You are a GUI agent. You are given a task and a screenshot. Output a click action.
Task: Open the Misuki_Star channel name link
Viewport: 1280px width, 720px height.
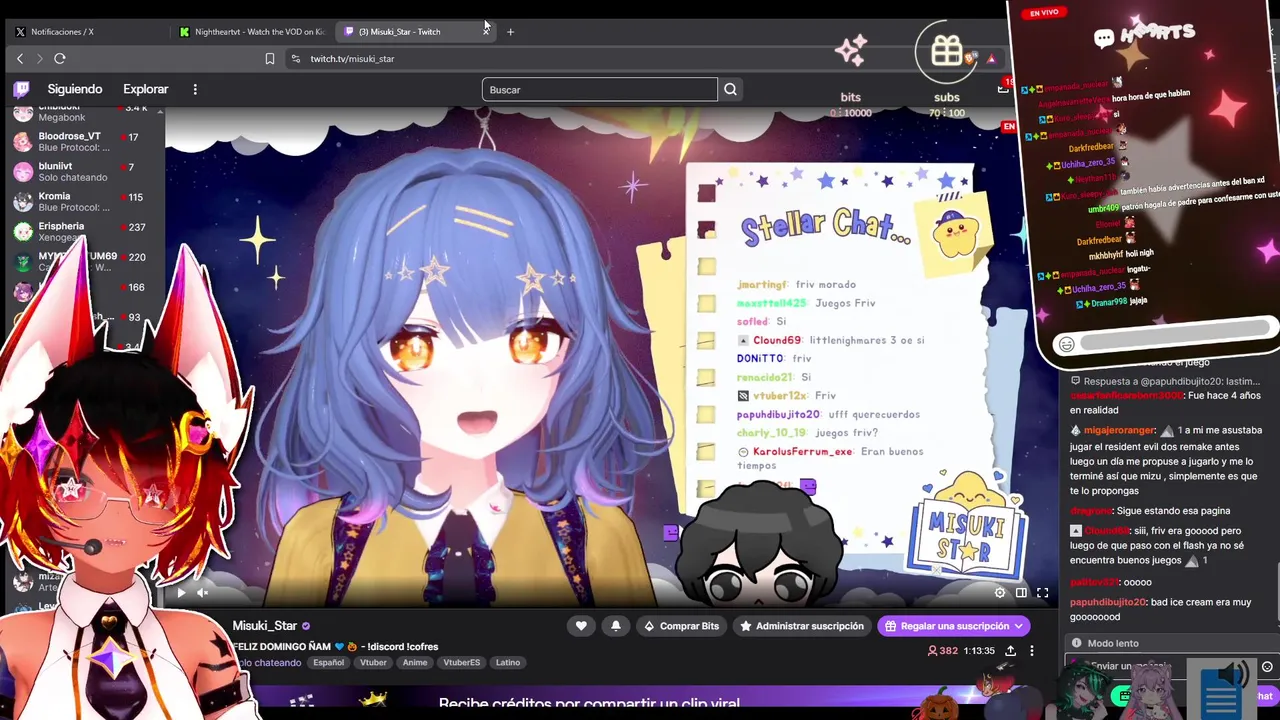pyautogui.click(x=265, y=626)
